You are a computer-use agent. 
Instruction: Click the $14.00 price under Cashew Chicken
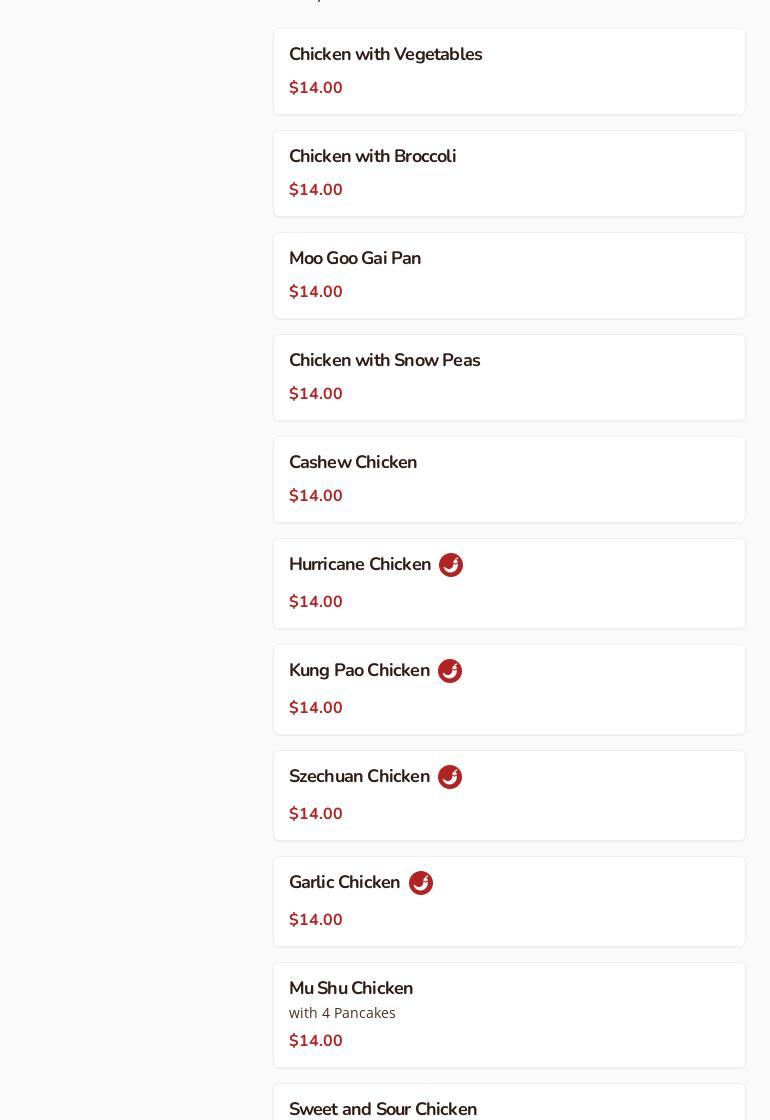pyautogui.click(x=316, y=496)
